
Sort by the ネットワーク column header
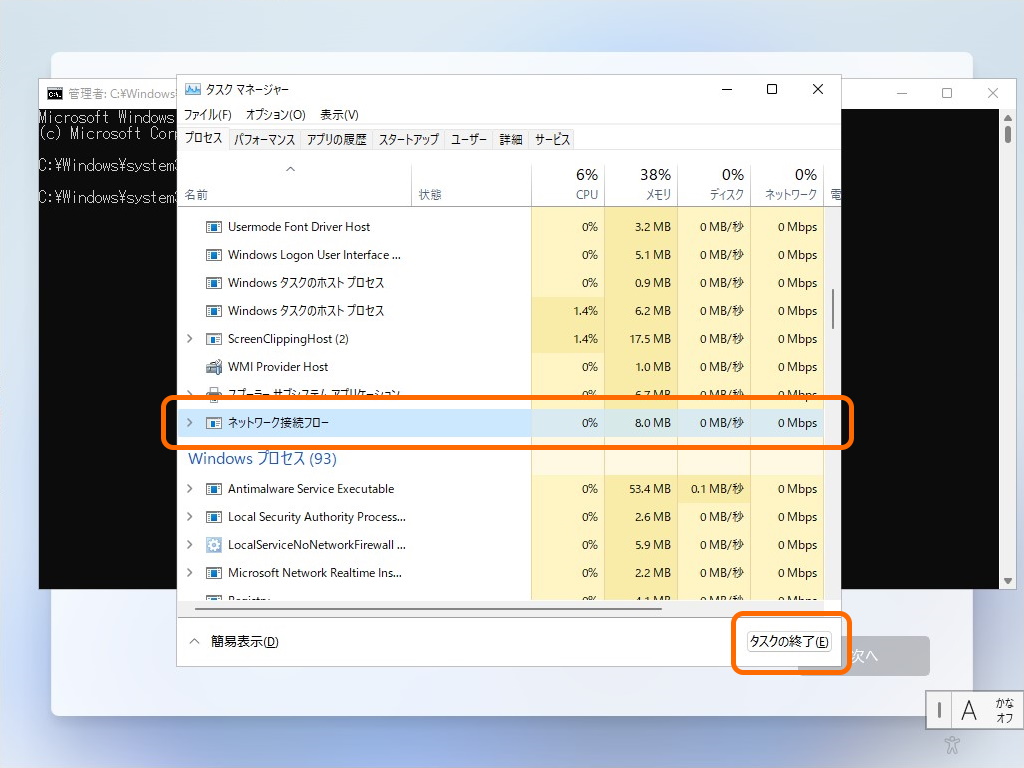click(788, 185)
